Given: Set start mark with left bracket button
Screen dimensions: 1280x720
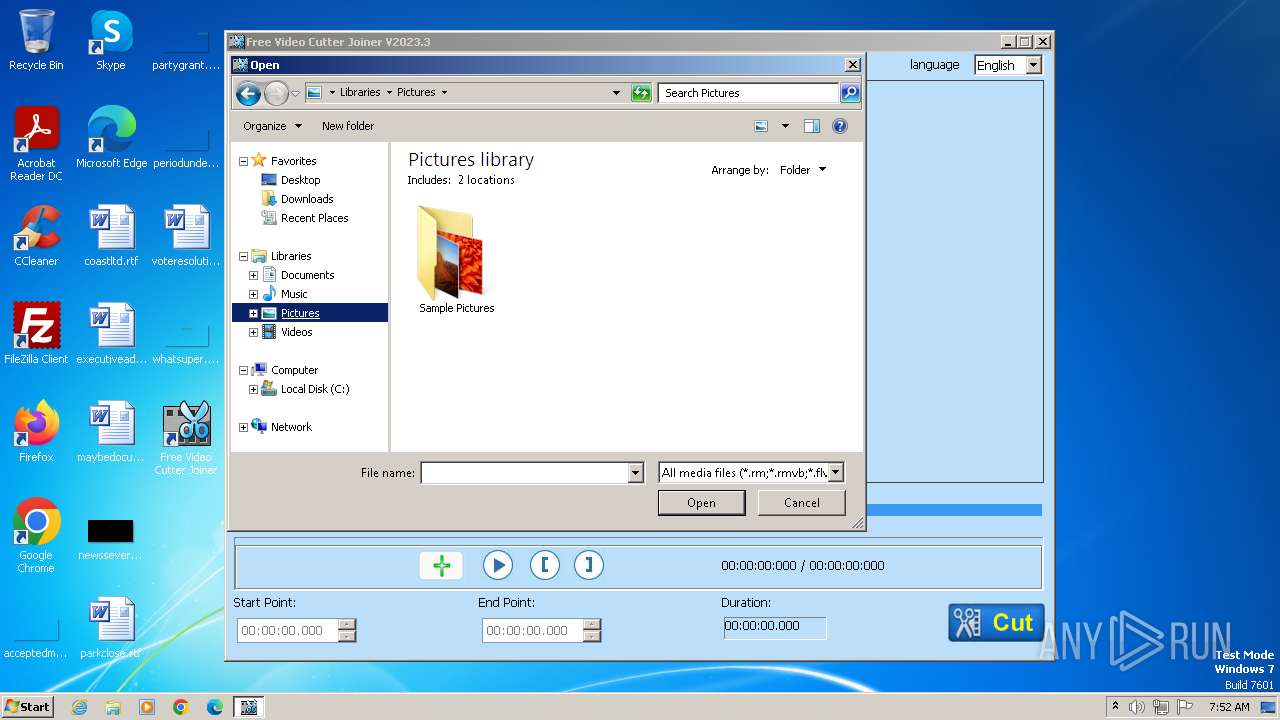Looking at the screenshot, I should 544,565.
